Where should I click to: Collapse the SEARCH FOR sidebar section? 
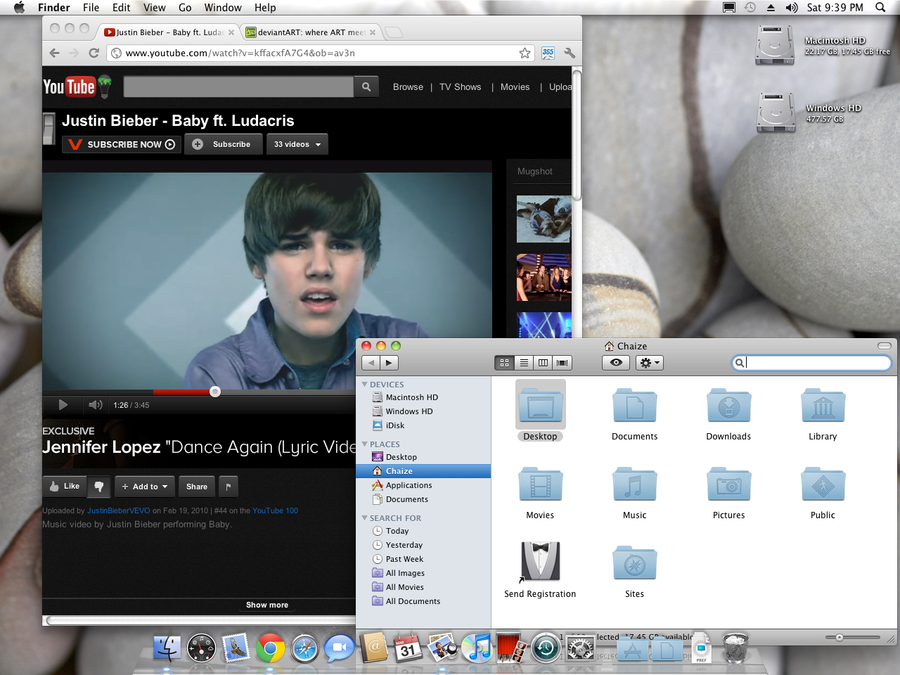coord(364,518)
